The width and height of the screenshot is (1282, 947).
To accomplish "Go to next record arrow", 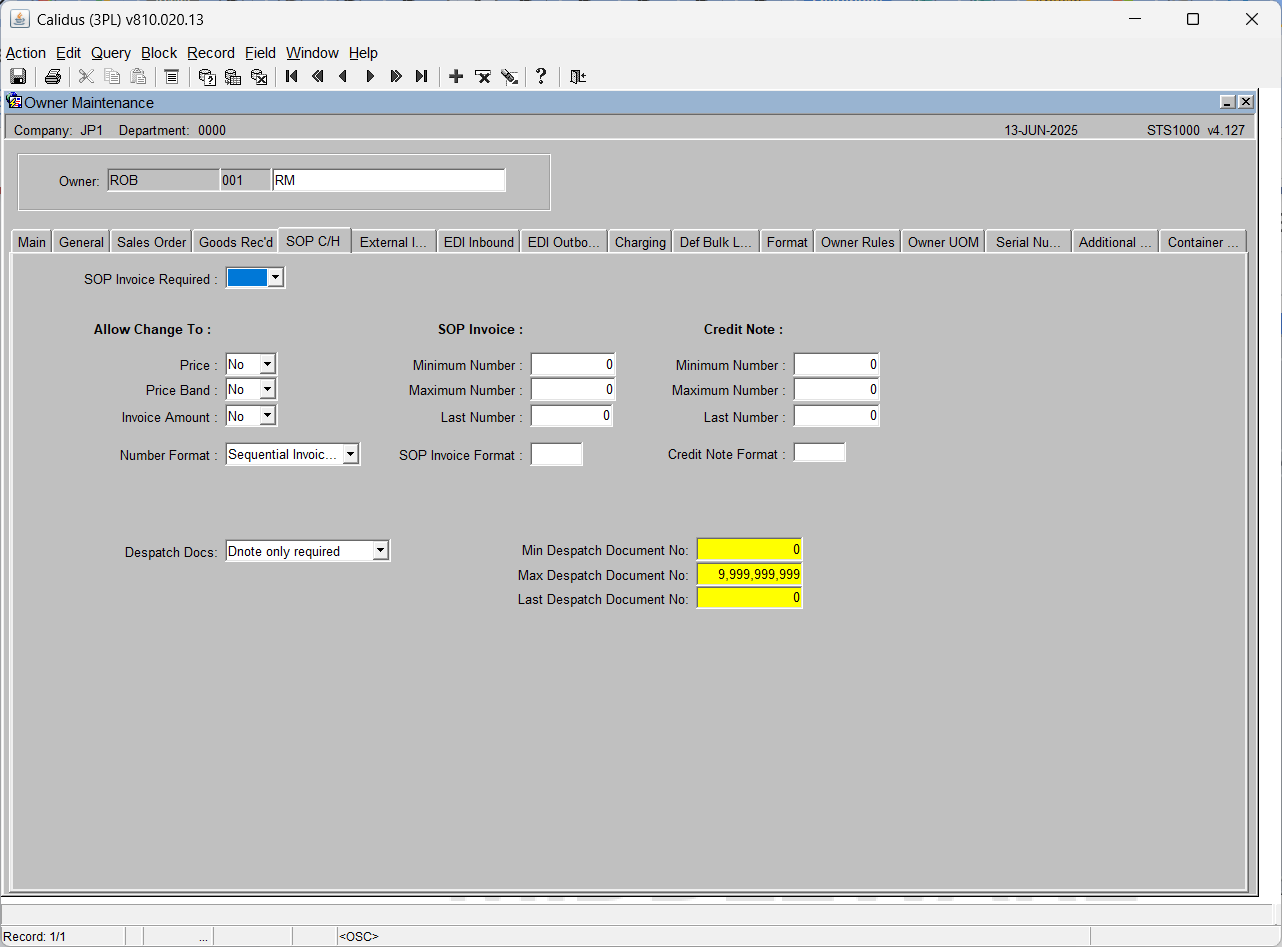I will click(370, 76).
